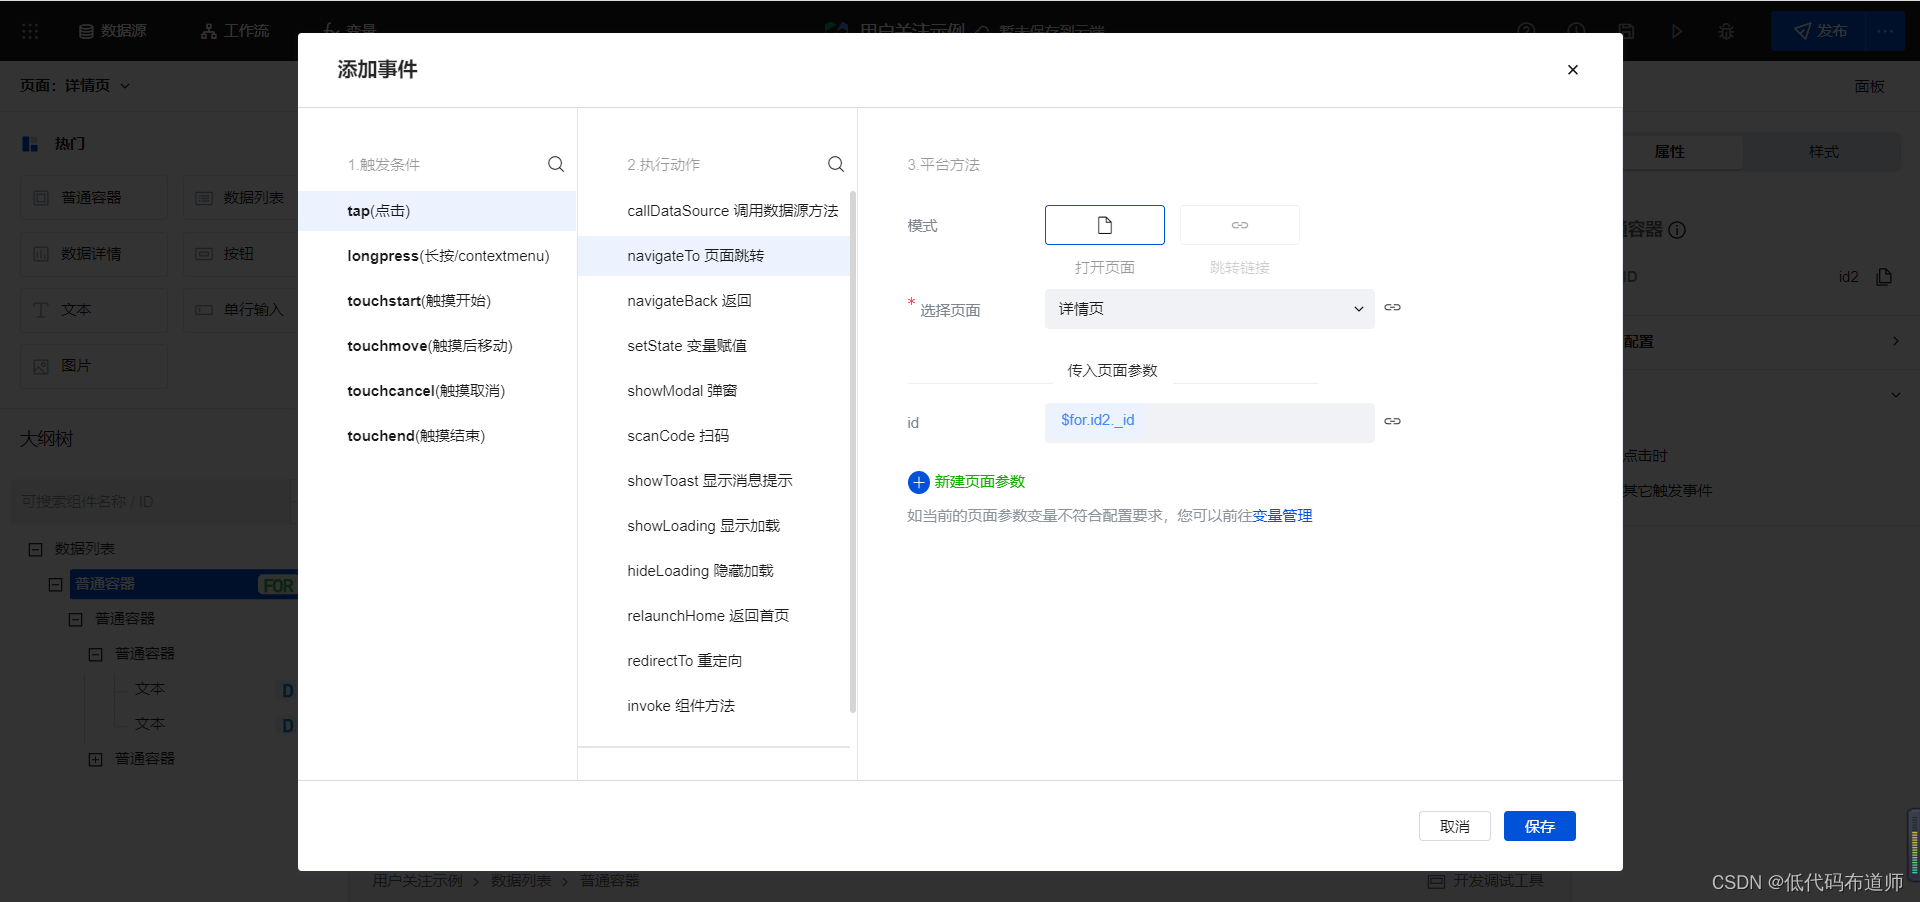Click the save icon in top bar
Screen dimensions: 1920x902
[1627, 31]
